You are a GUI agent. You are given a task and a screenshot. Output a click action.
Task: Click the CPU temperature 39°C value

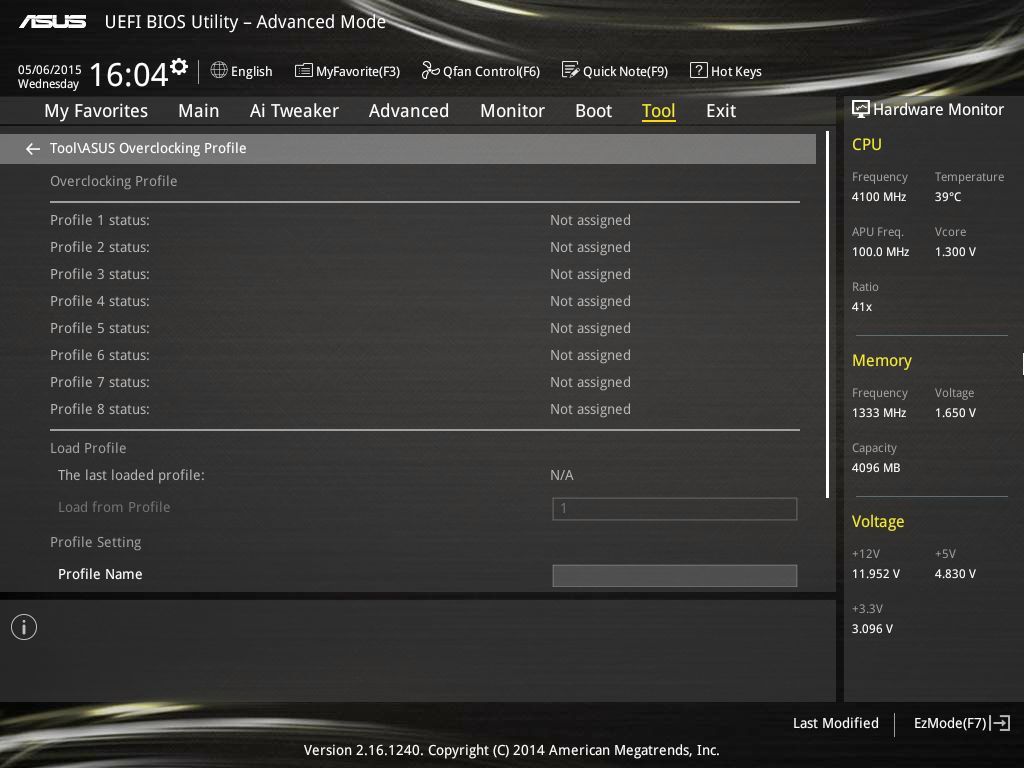pyautogui.click(x=948, y=197)
